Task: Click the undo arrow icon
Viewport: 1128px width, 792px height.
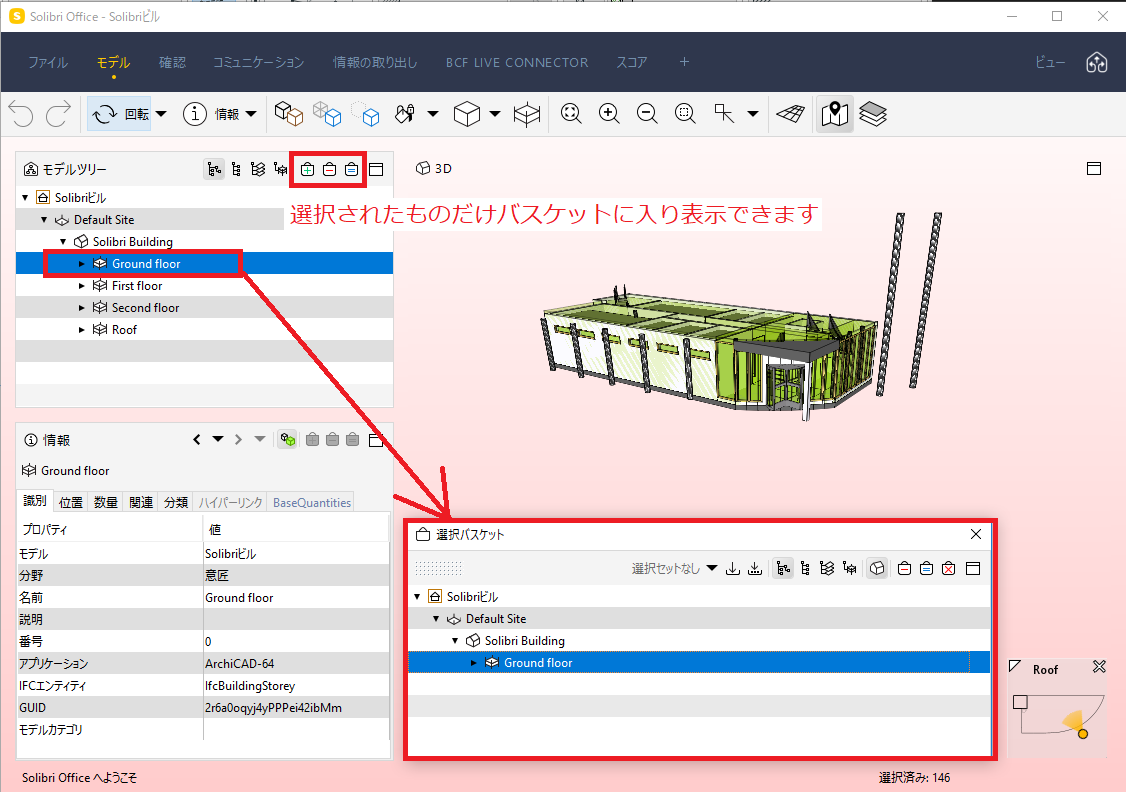Action: coord(21,114)
